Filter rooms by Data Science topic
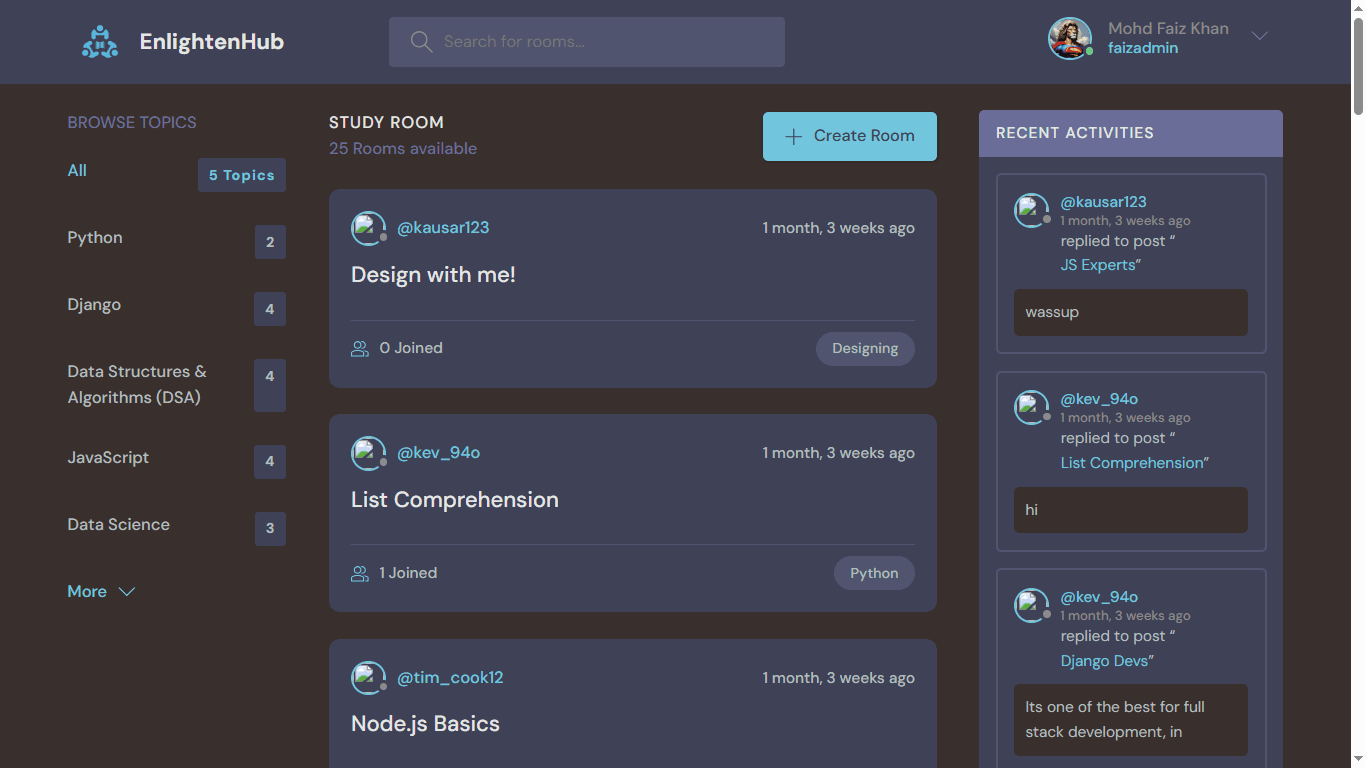Viewport: 1366px width, 768px height. click(x=118, y=525)
